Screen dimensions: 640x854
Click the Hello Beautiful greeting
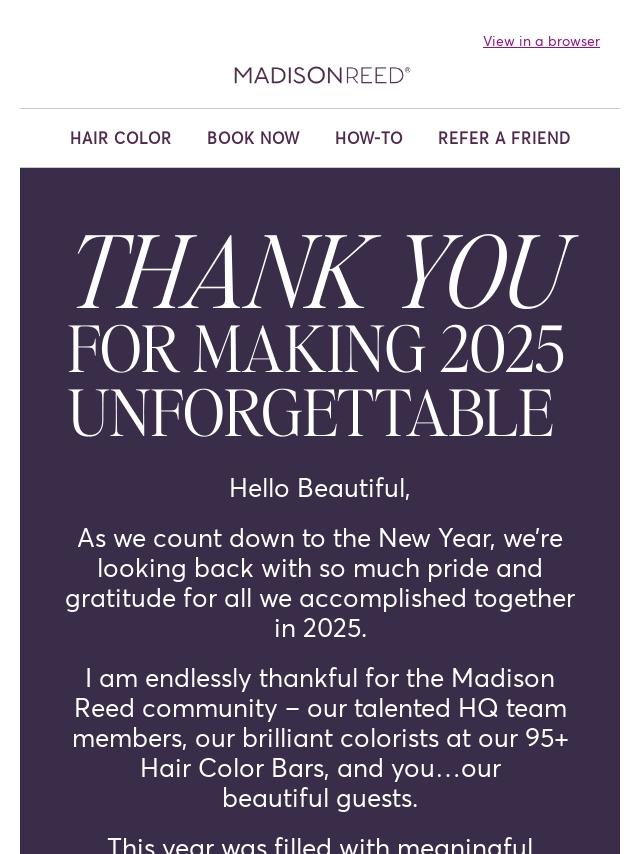[x=320, y=488]
